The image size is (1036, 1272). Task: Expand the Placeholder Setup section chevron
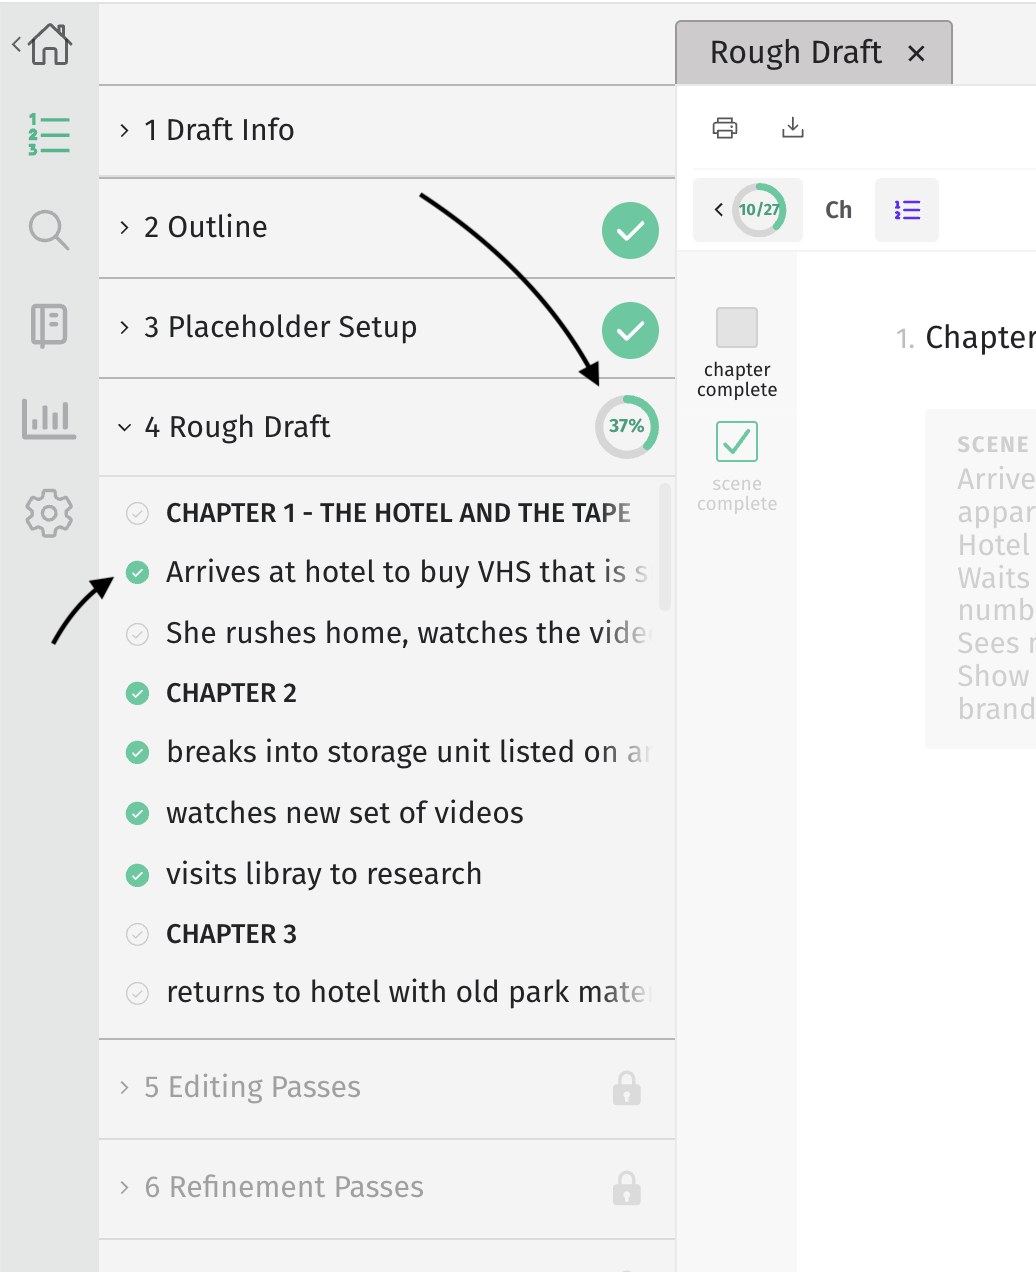124,328
